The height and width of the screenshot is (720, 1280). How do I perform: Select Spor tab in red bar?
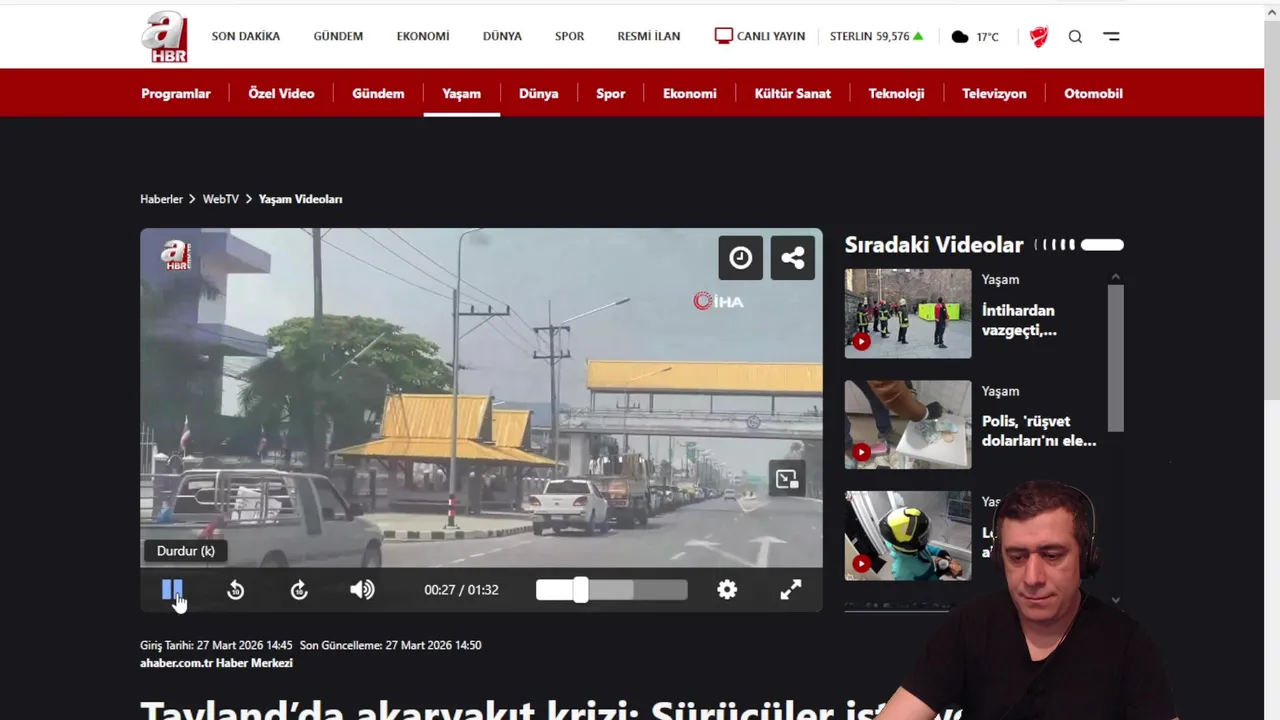coord(611,93)
